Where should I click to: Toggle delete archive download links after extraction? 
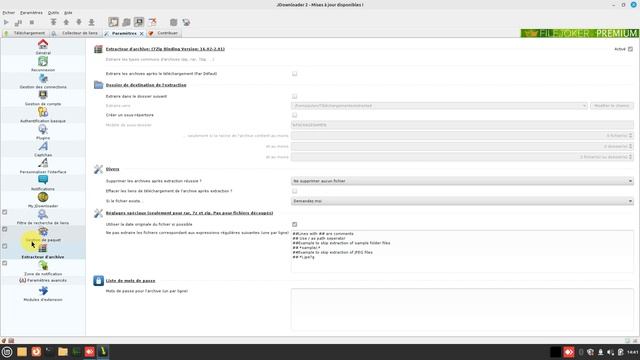[294, 191]
